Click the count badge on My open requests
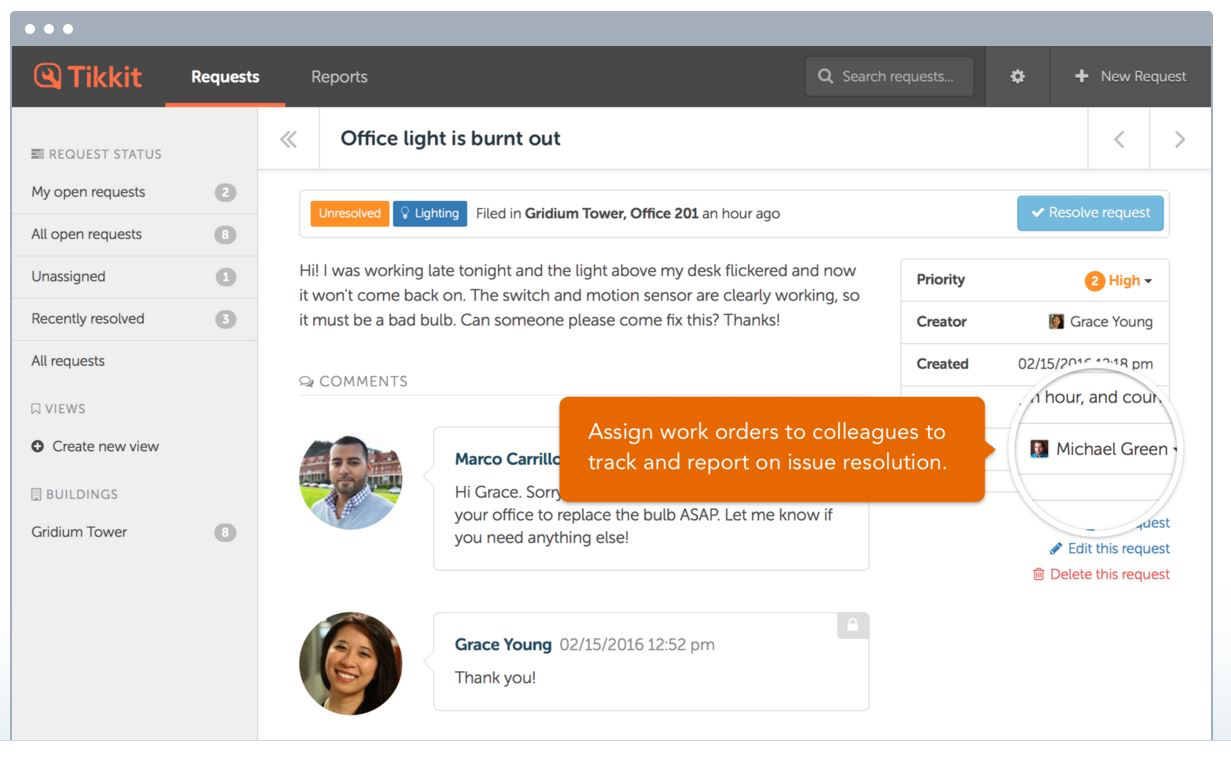Image resolution: width=1231 pixels, height=763 pixels. pyautogui.click(x=226, y=192)
